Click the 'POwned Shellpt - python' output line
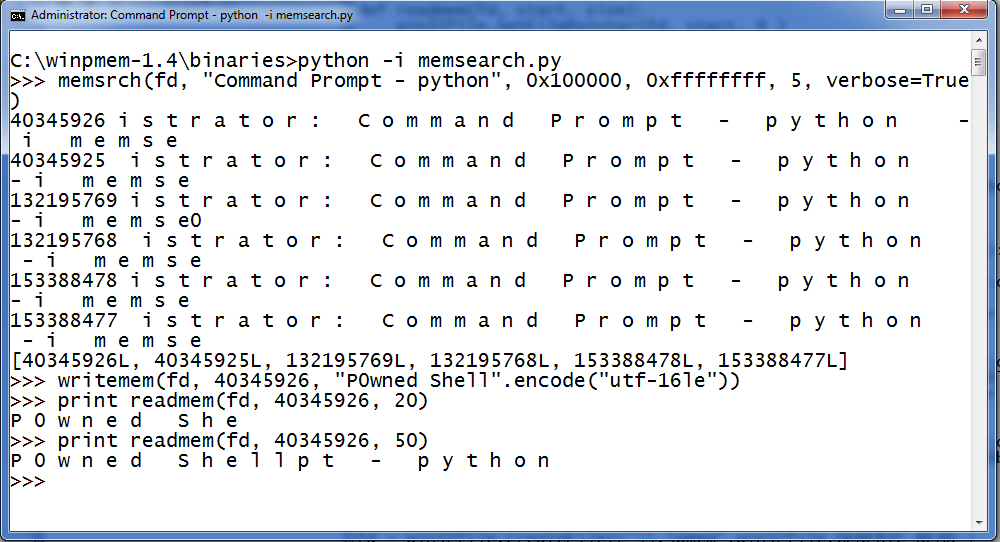 coord(280,460)
